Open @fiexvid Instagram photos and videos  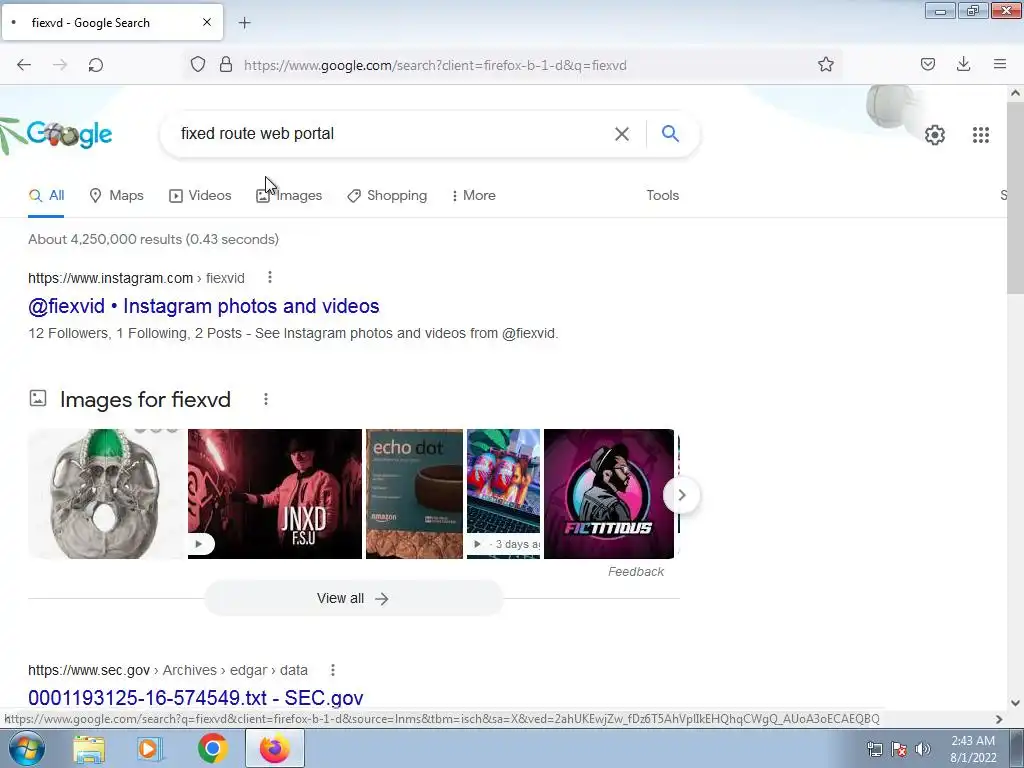(x=204, y=306)
